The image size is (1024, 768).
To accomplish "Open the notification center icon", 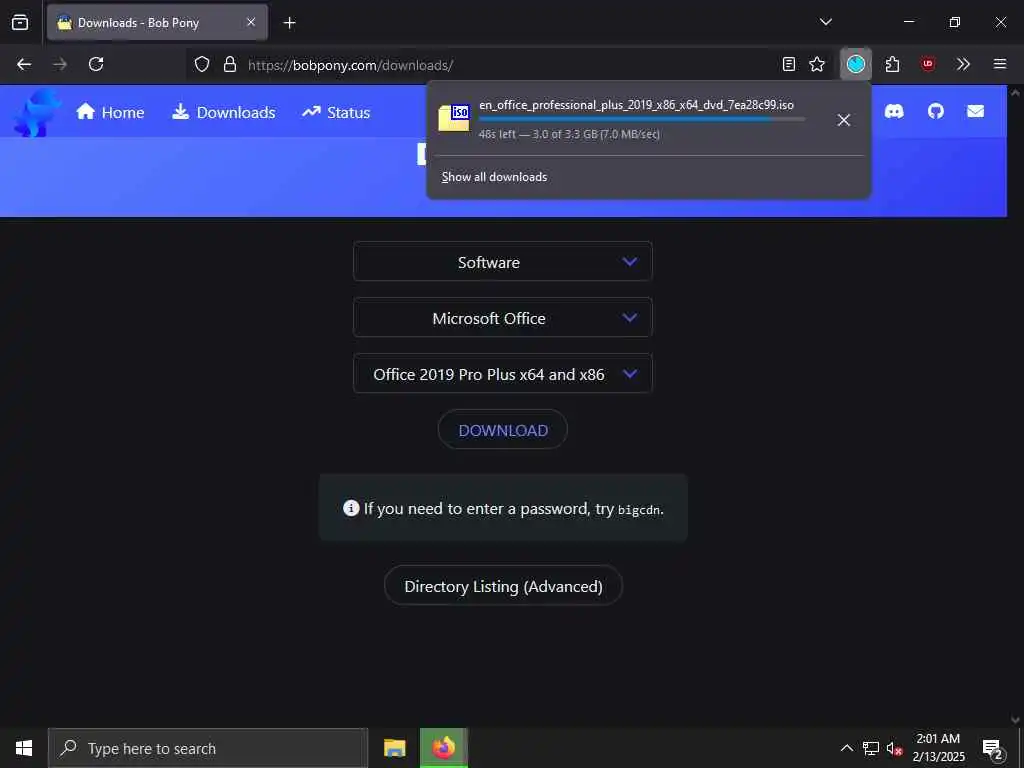I will [x=993, y=748].
